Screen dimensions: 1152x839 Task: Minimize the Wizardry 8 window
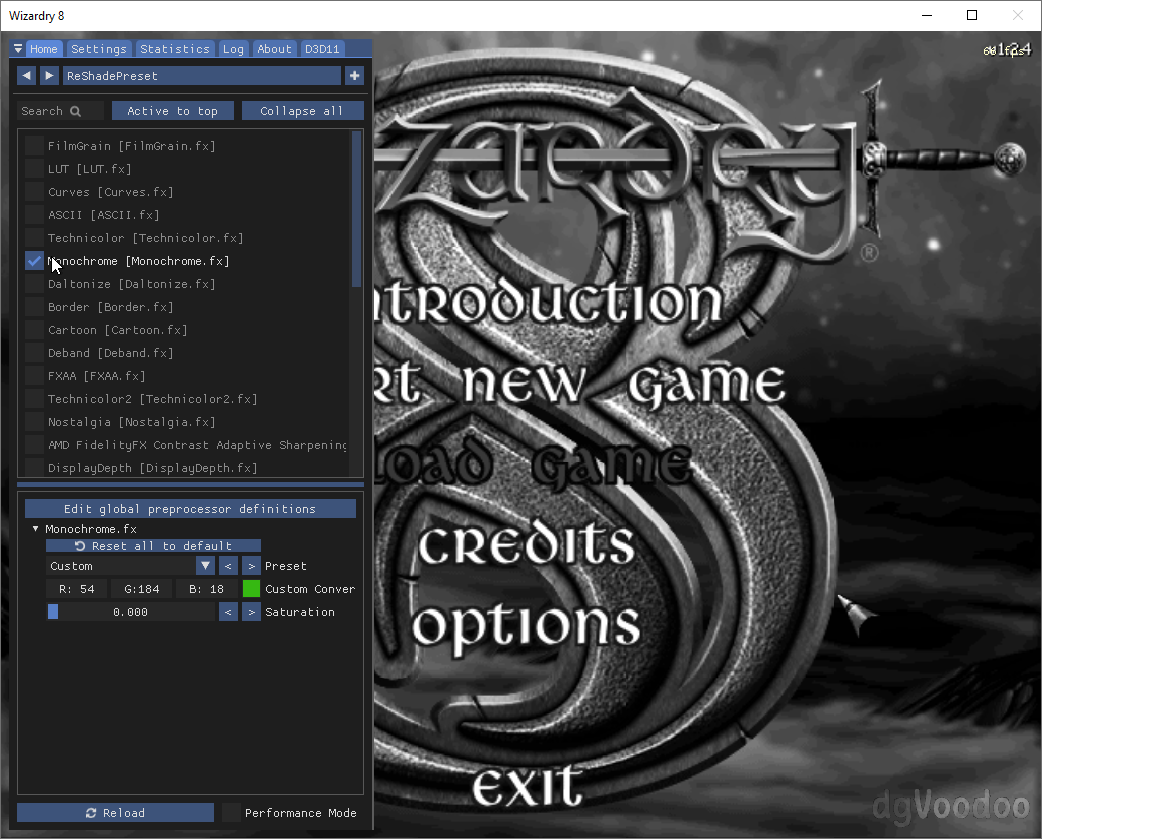(927, 15)
